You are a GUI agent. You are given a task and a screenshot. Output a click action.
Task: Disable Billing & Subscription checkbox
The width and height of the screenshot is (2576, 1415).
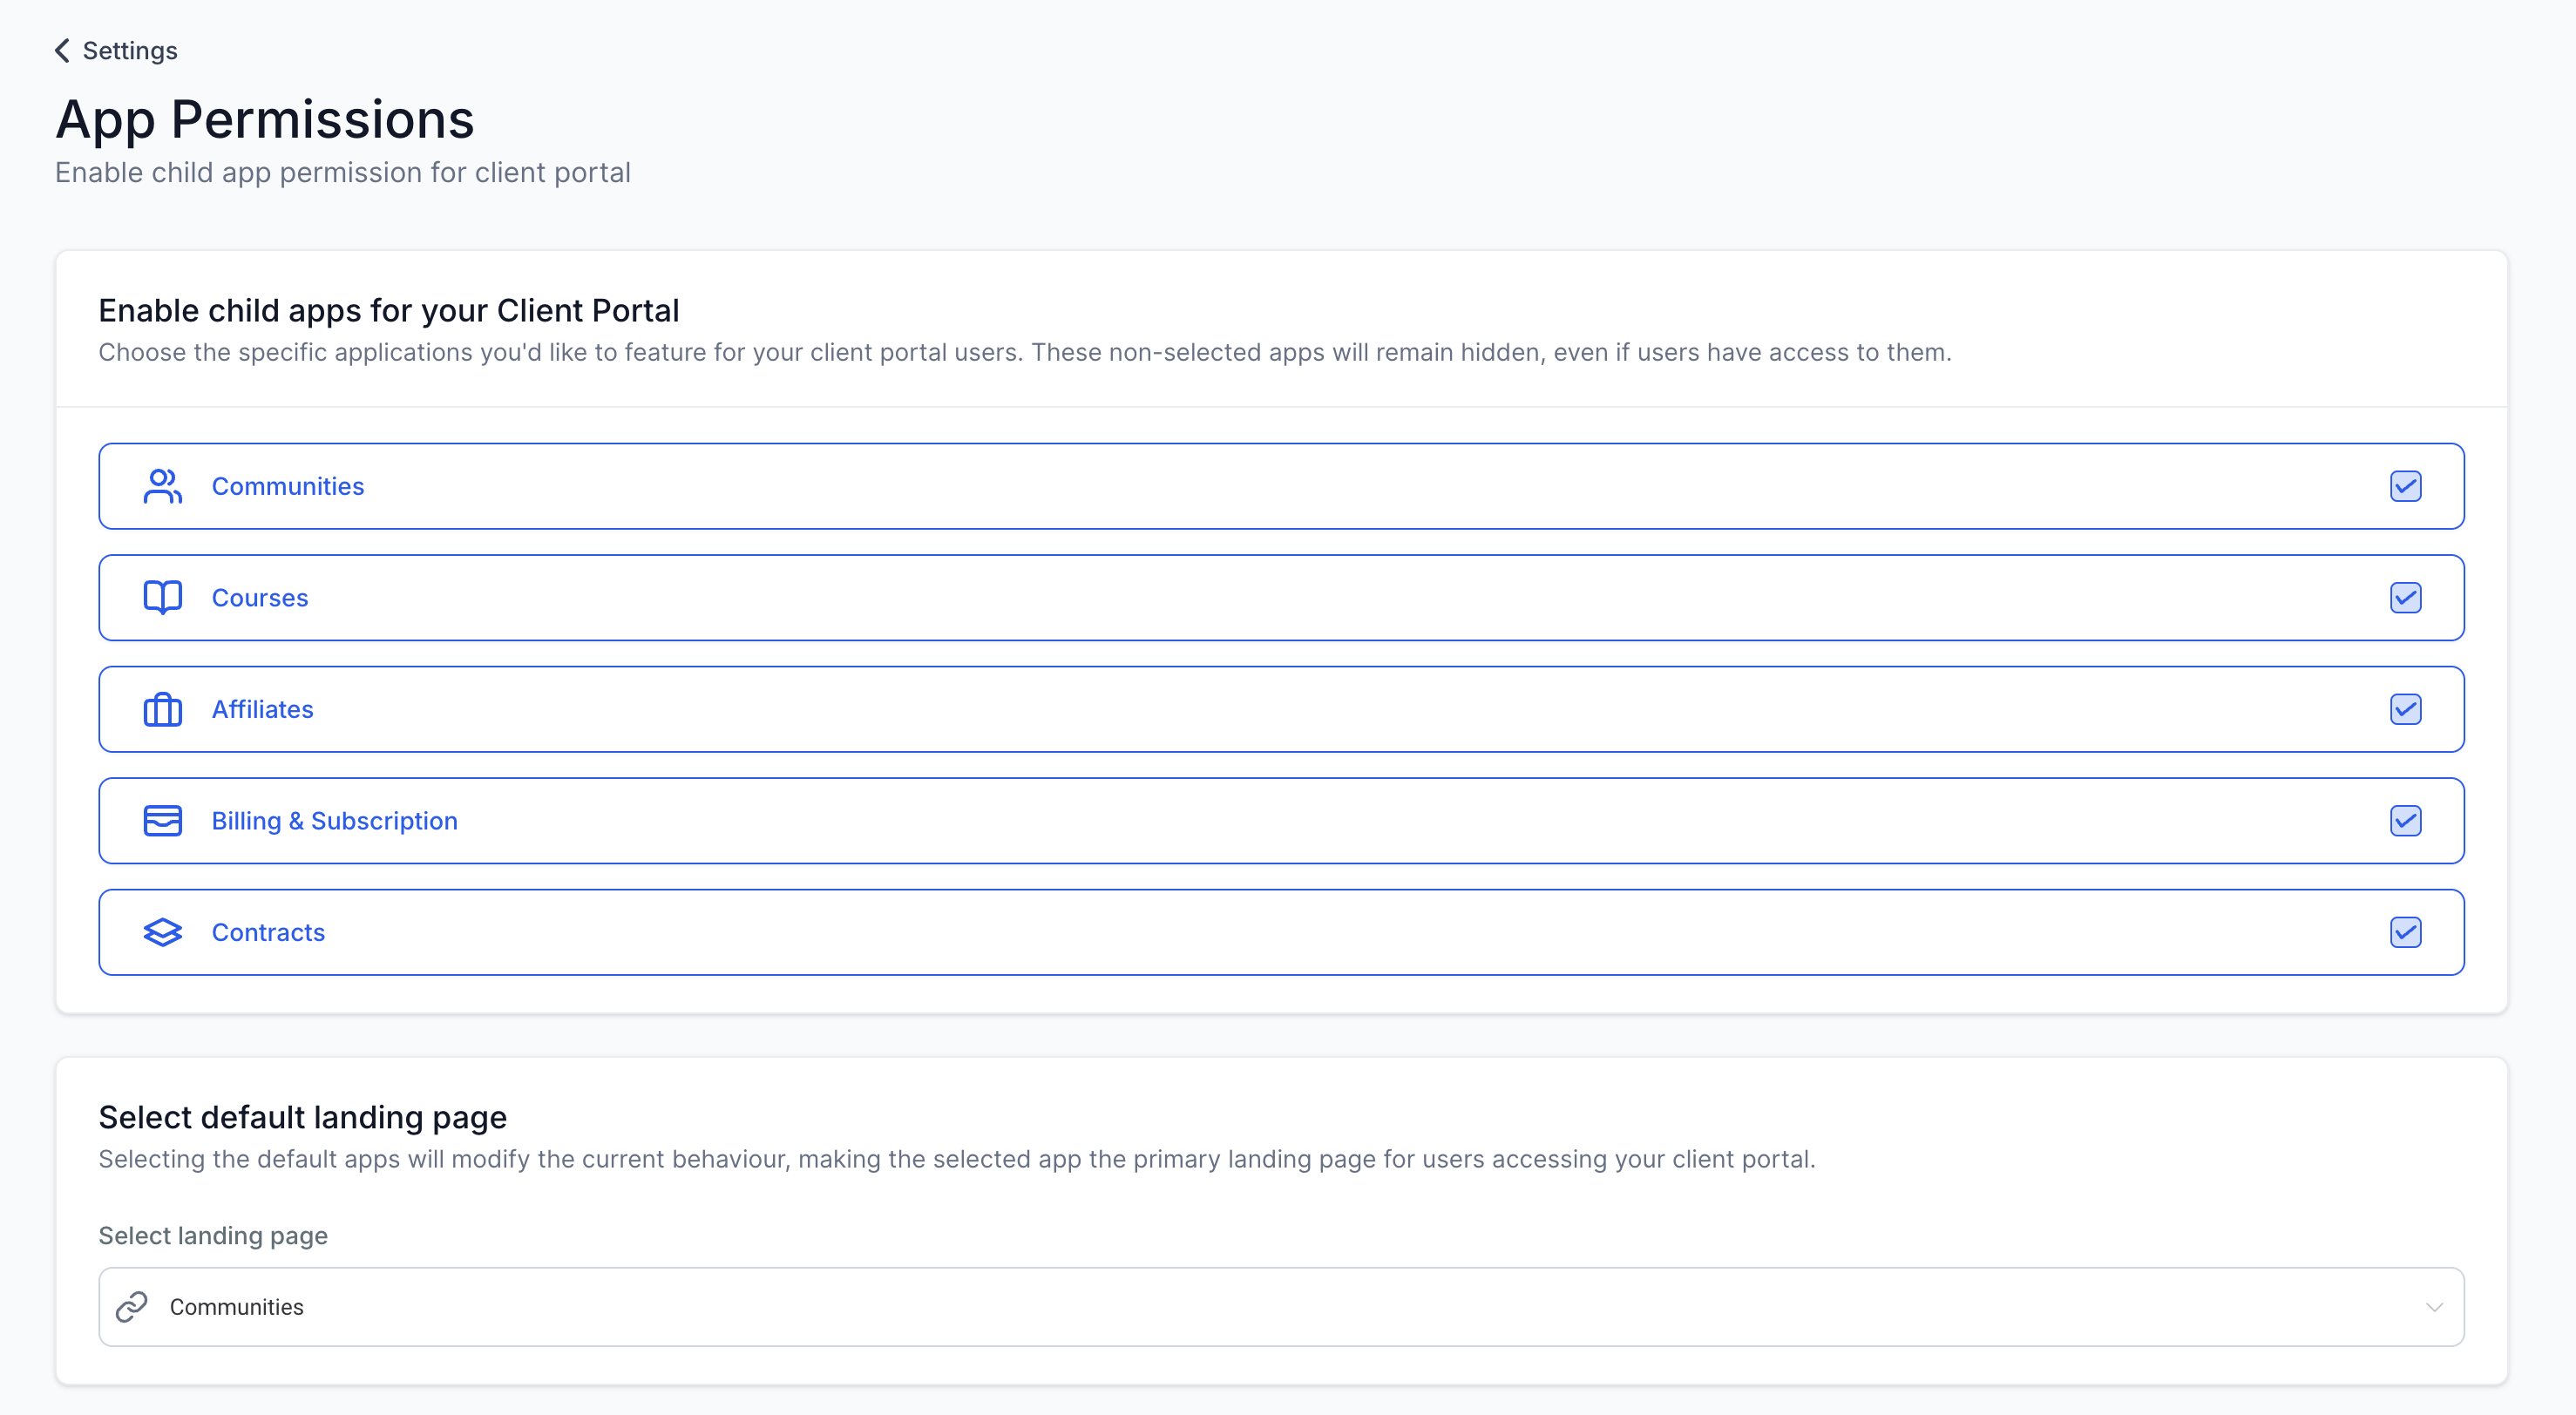pos(2405,821)
